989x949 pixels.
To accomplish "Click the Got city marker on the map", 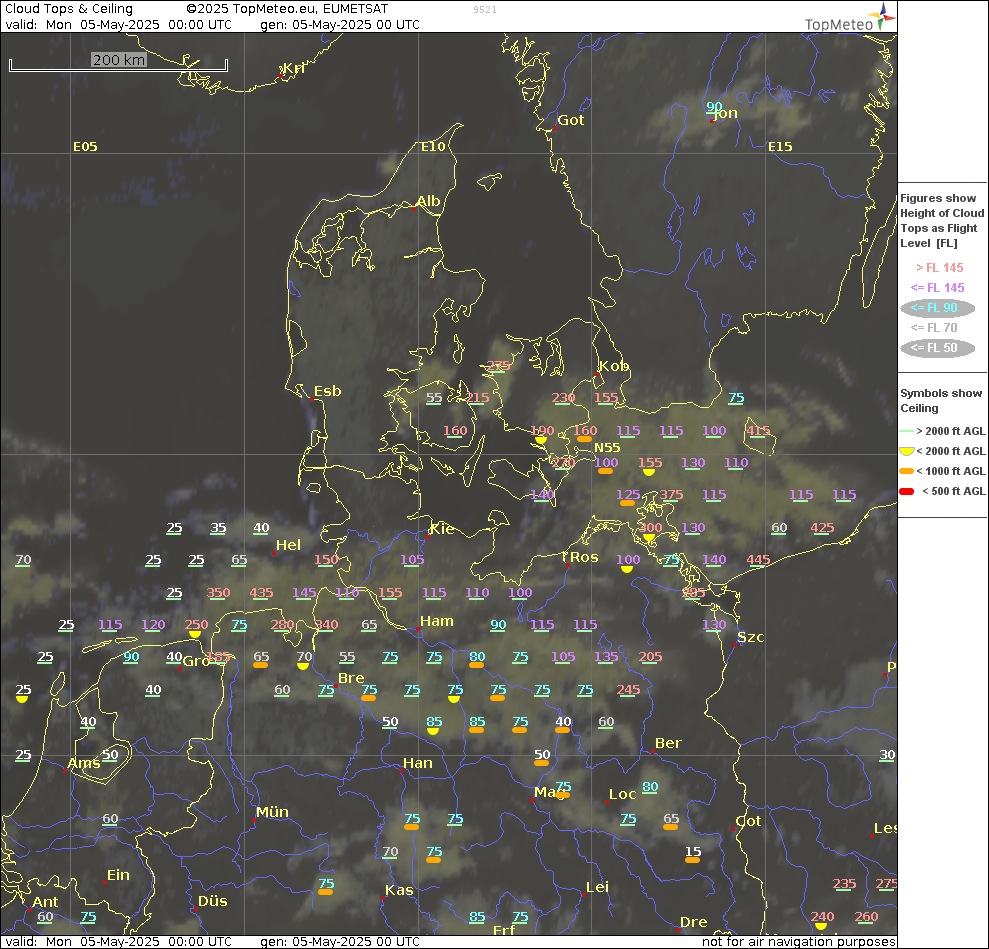I will [x=555, y=128].
